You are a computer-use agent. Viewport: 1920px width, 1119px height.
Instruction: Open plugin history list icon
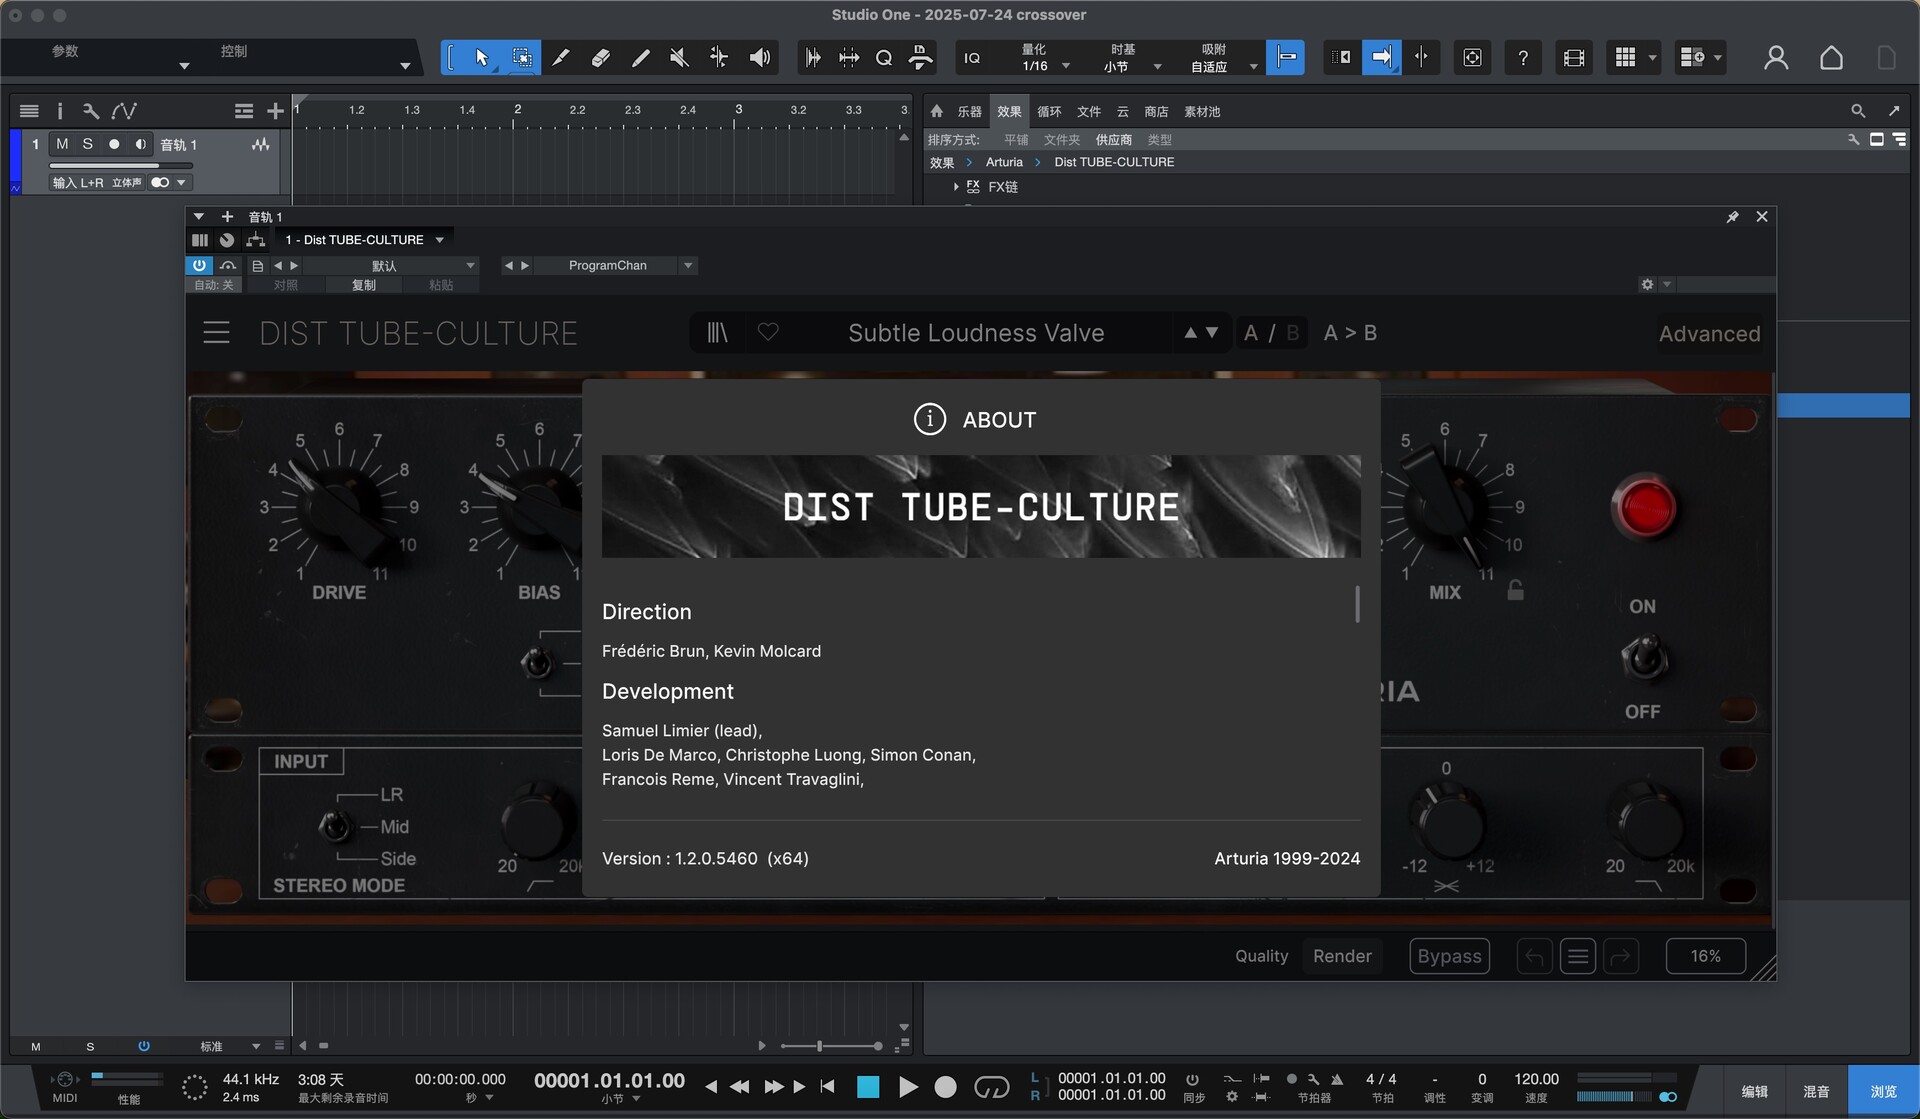pos(1577,956)
